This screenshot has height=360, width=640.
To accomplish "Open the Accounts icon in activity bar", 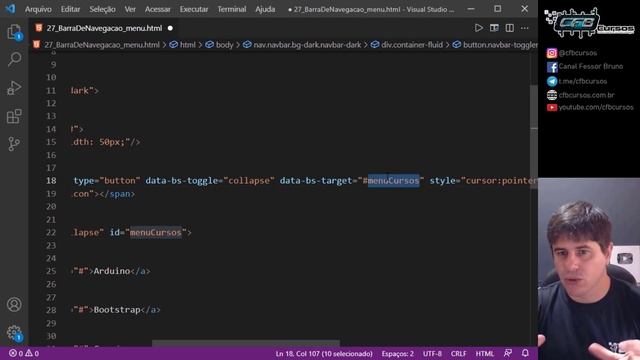I will pyautogui.click(x=14, y=304).
